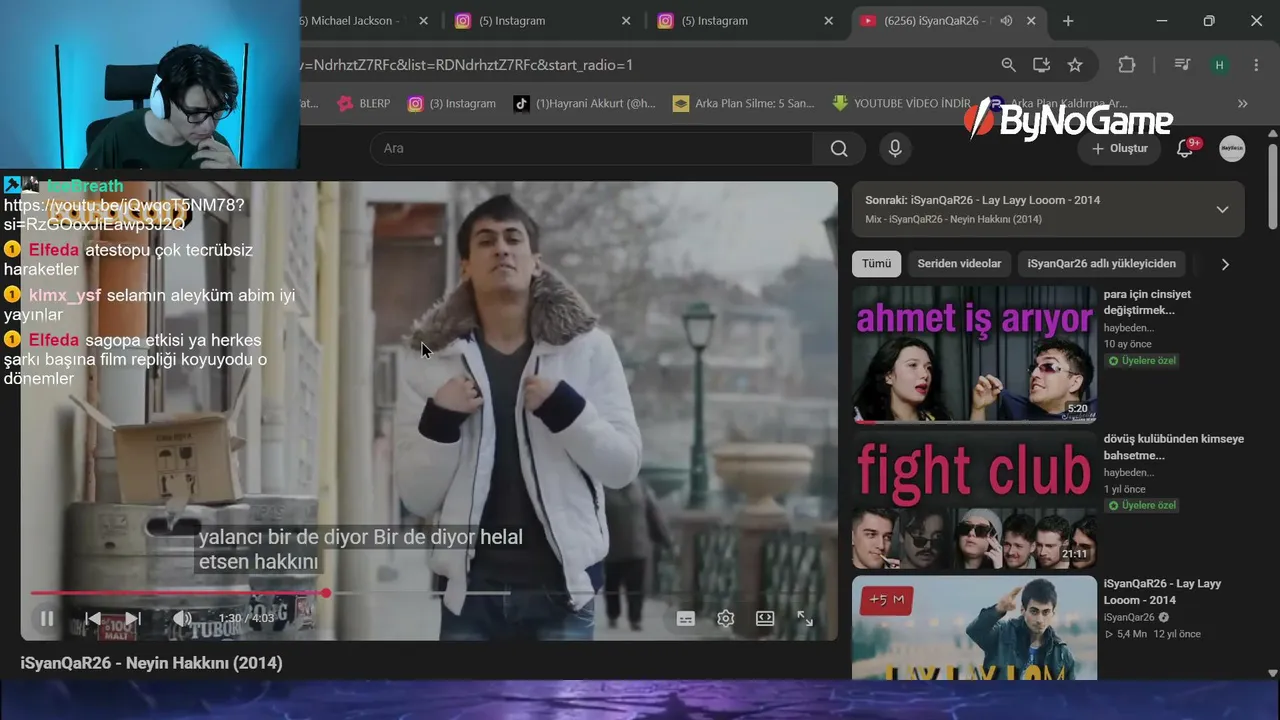
Task: Open a new browser tab
Action: pyautogui.click(x=1068, y=21)
